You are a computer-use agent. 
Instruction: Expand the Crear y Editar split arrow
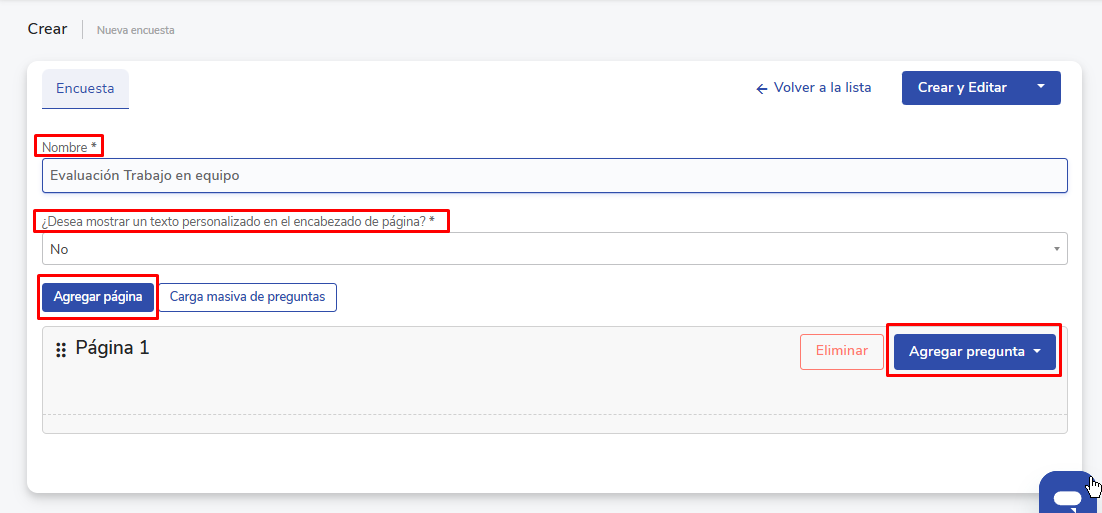point(1040,87)
